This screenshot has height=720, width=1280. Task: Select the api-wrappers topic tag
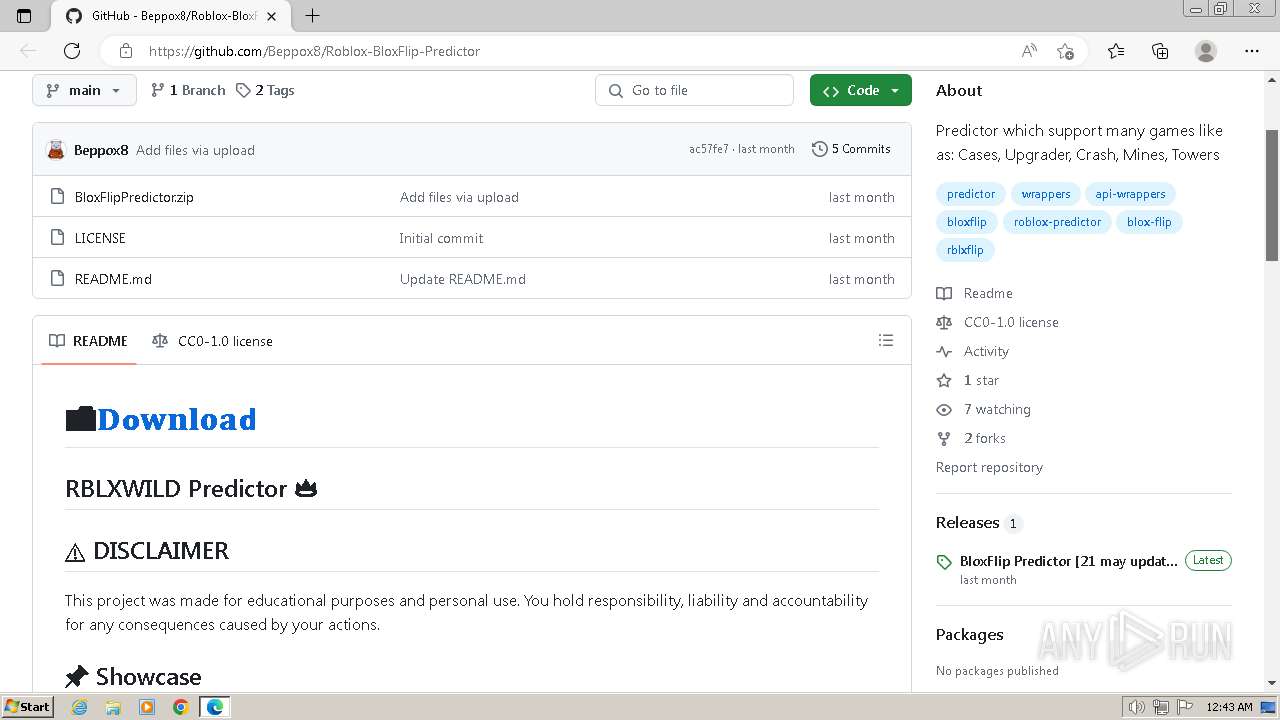[x=1130, y=194]
